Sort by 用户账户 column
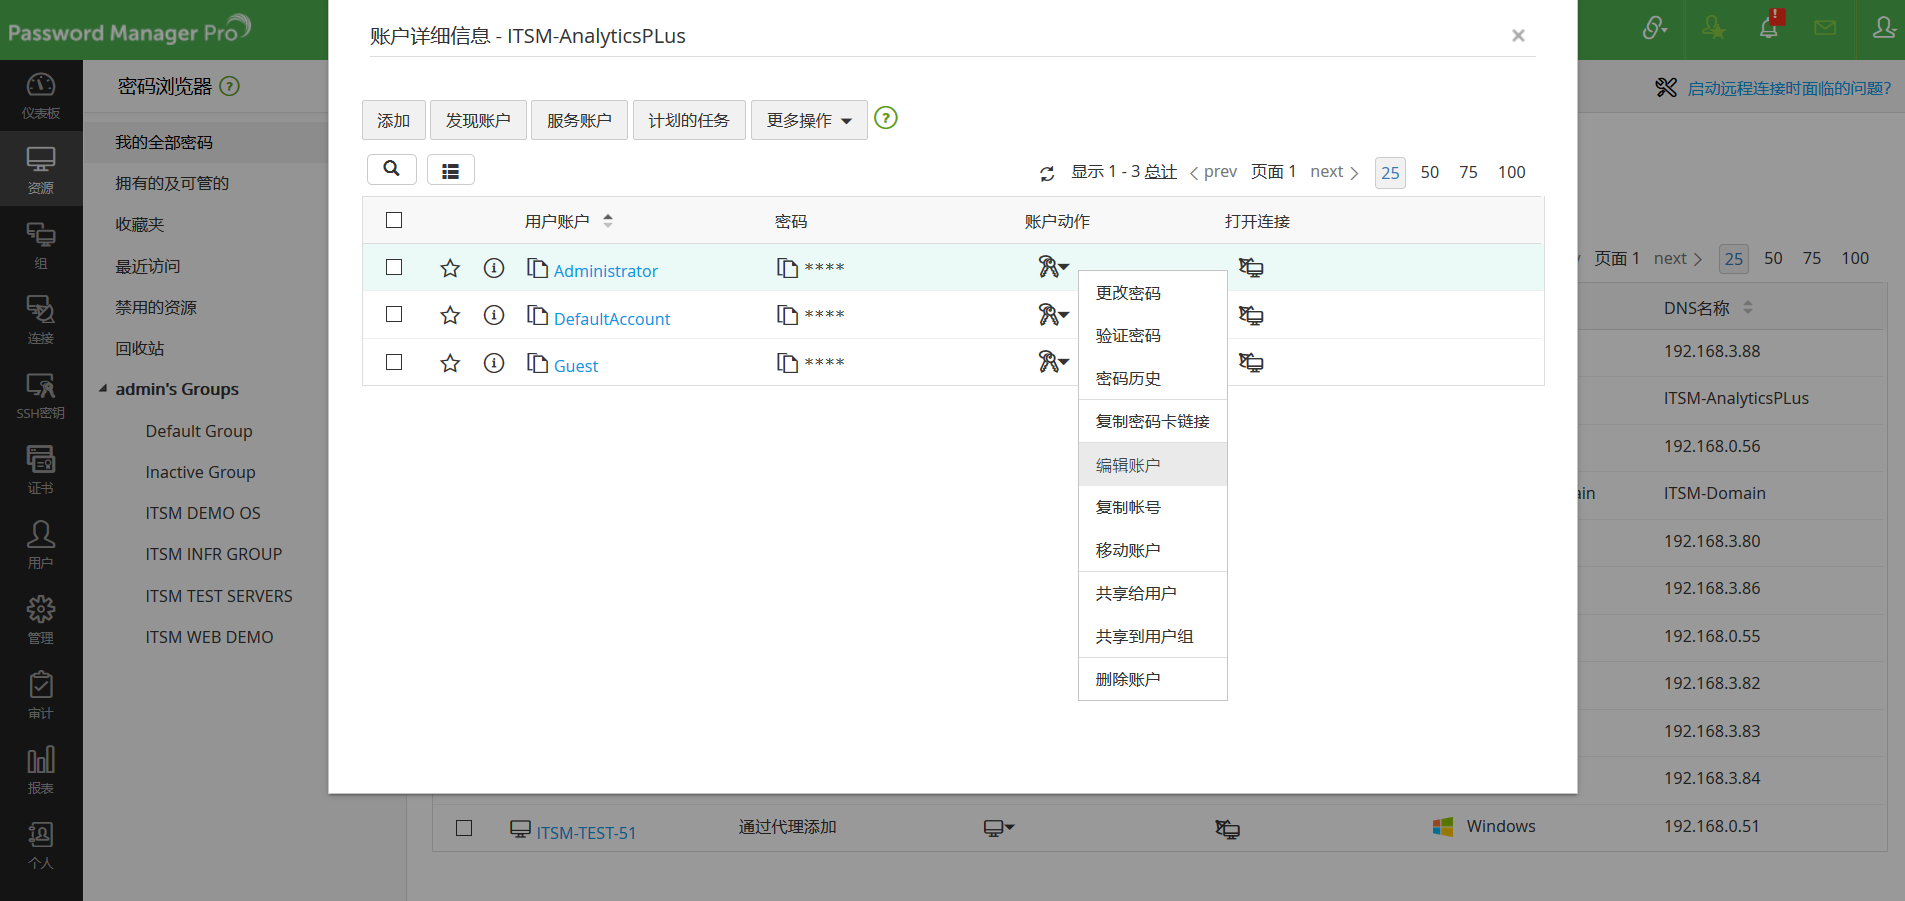 click(608, 221)
